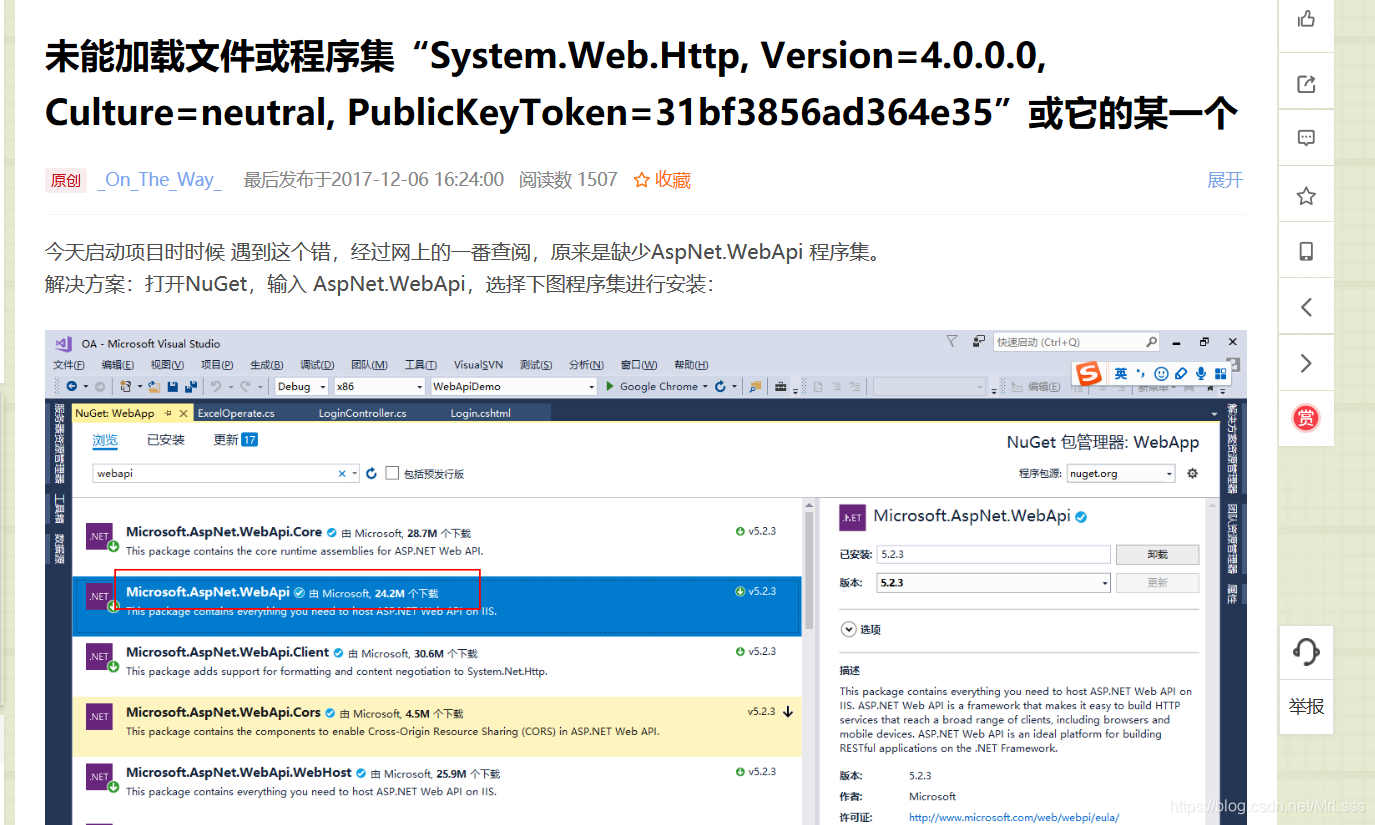This screenshot has height=825, width=1375.
Task: Click the 卸载 uninstall button
Action: click(x=1157, y=554)
